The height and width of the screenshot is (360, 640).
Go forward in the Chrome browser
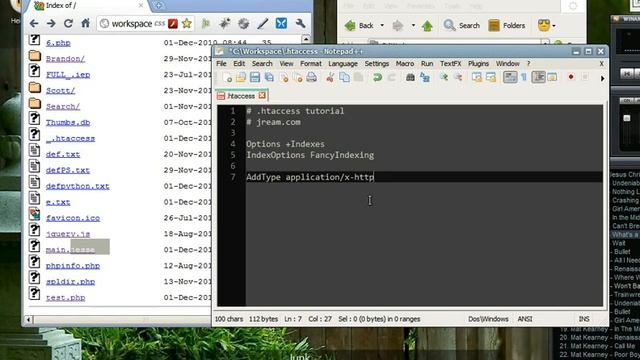coord(51,24)
